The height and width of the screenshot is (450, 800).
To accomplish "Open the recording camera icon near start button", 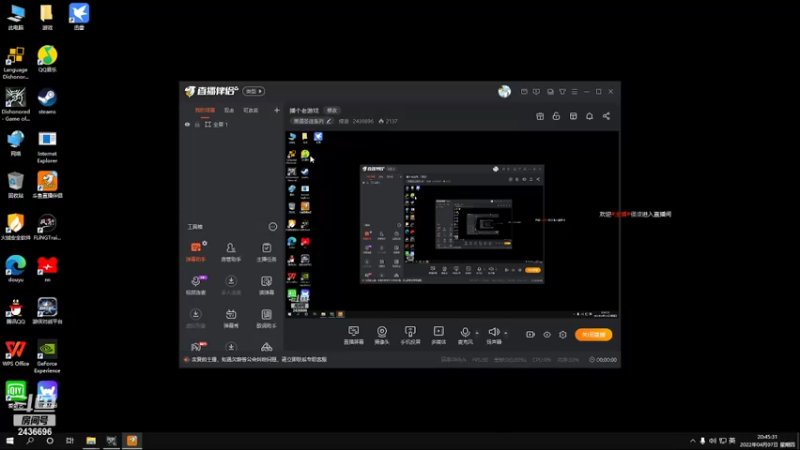I will coord(531,335).
